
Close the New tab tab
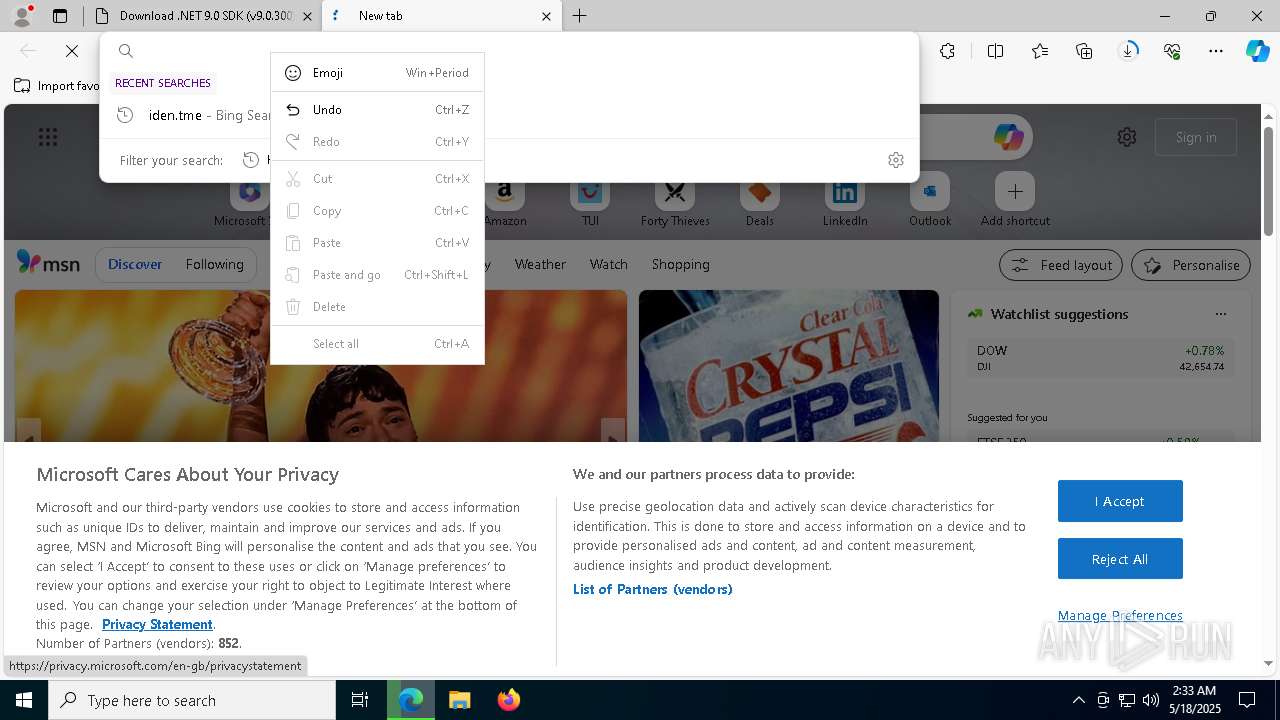click(x=546, y=16)
